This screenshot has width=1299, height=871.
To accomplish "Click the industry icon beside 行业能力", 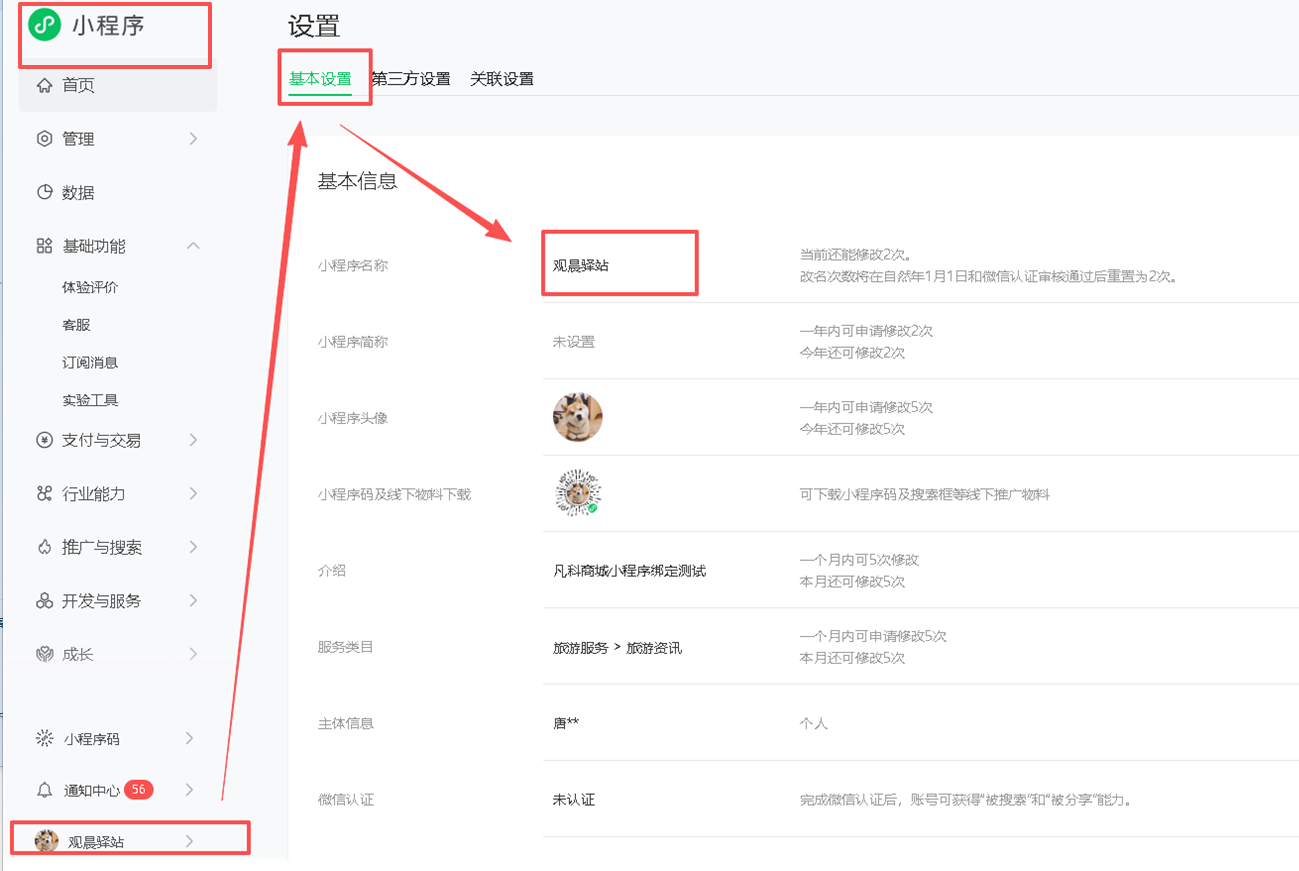I will (44, 494).
